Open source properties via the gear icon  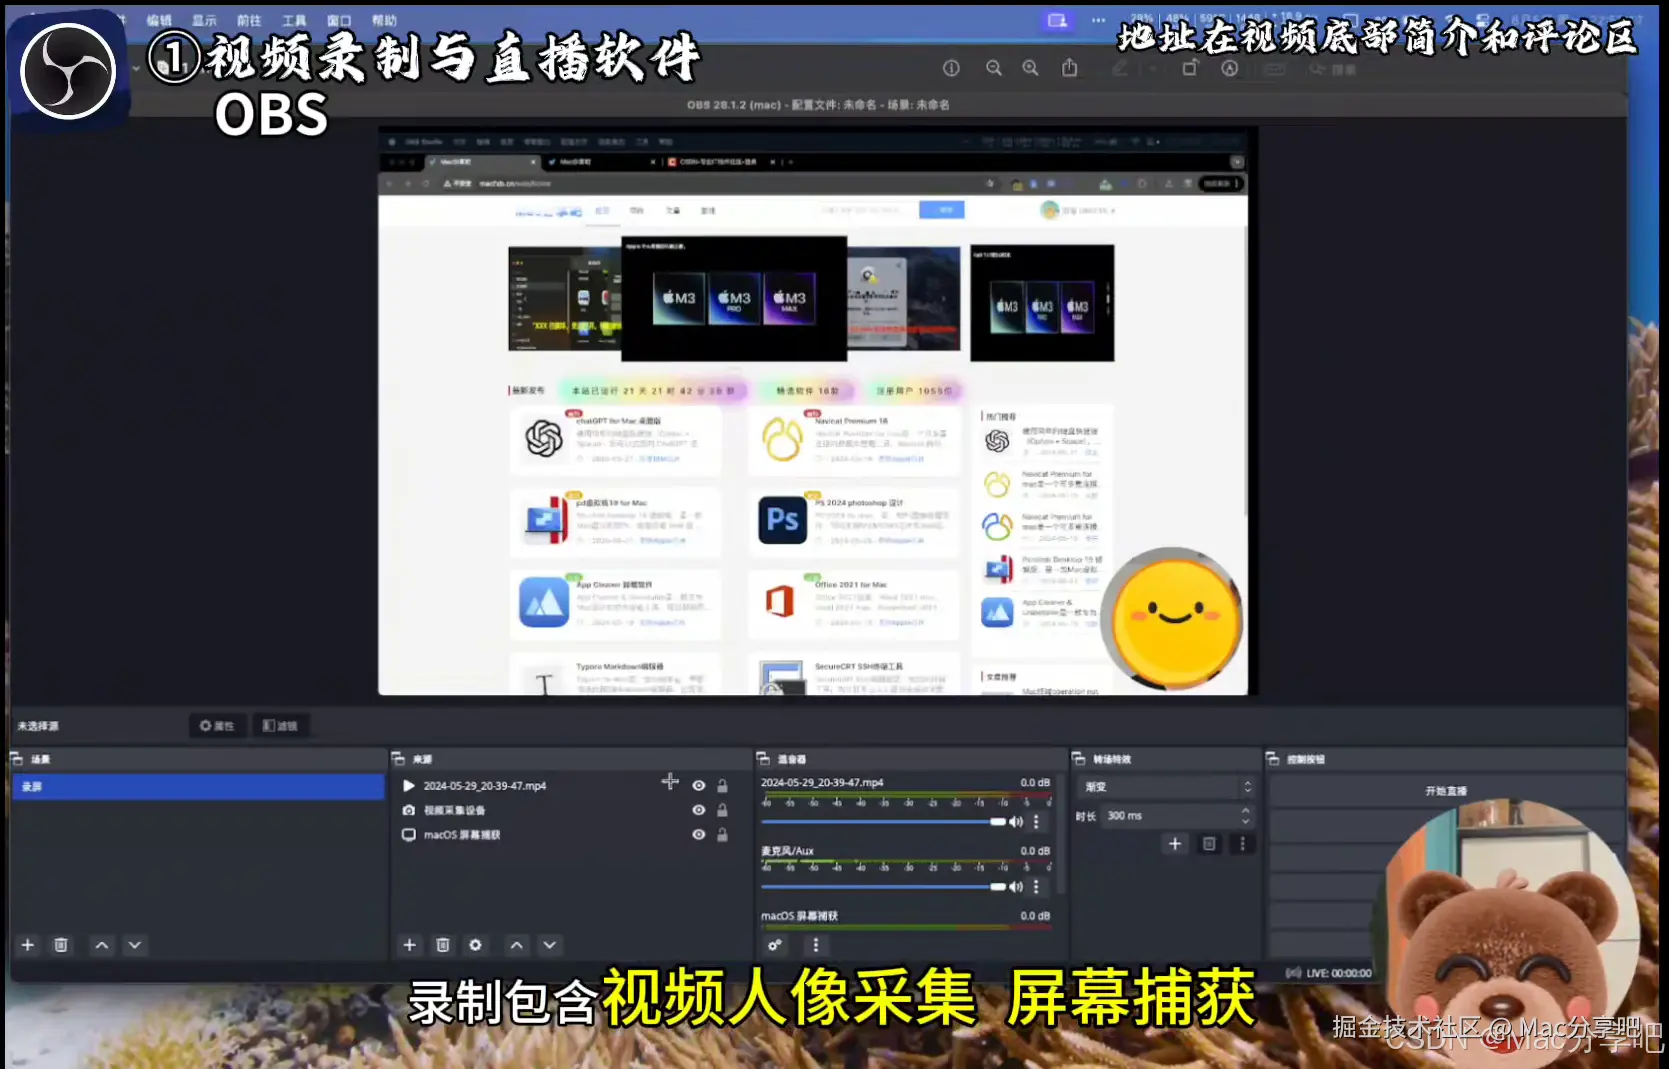point(475,944)
